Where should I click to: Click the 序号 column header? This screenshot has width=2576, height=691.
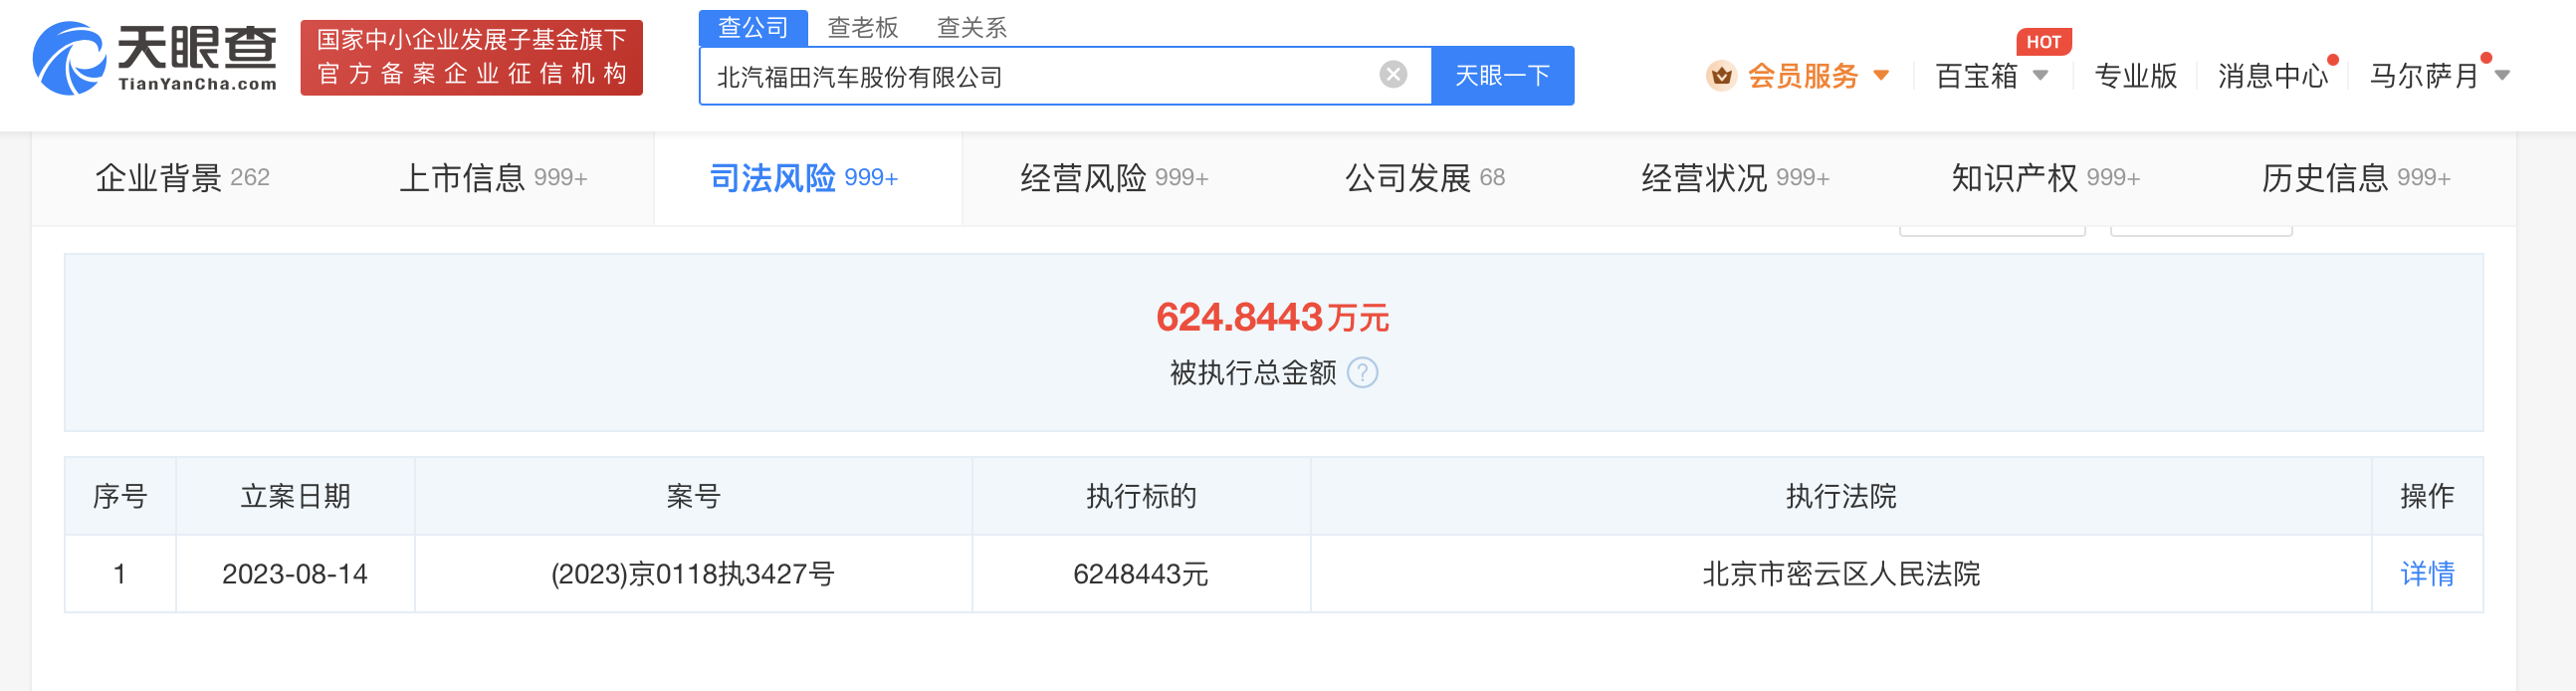(x=120, y=496)
